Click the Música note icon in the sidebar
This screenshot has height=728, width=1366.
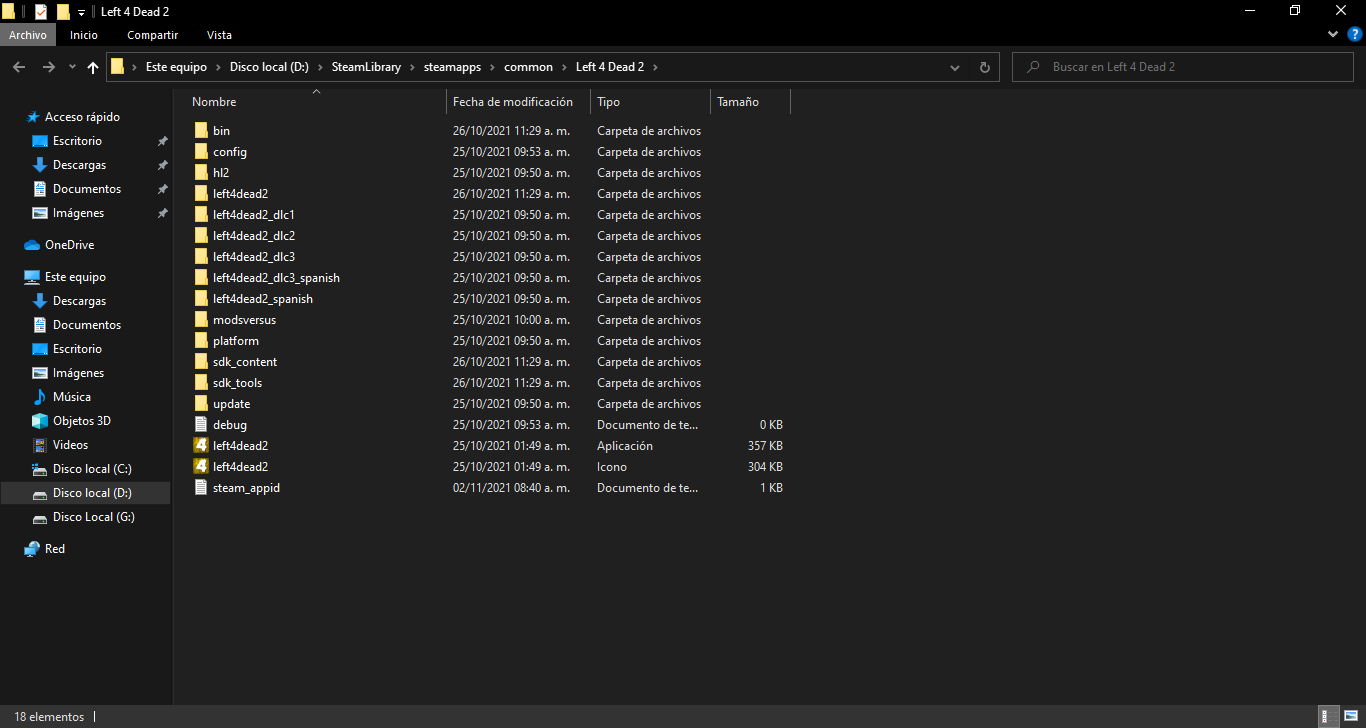[x=40, y=397]
